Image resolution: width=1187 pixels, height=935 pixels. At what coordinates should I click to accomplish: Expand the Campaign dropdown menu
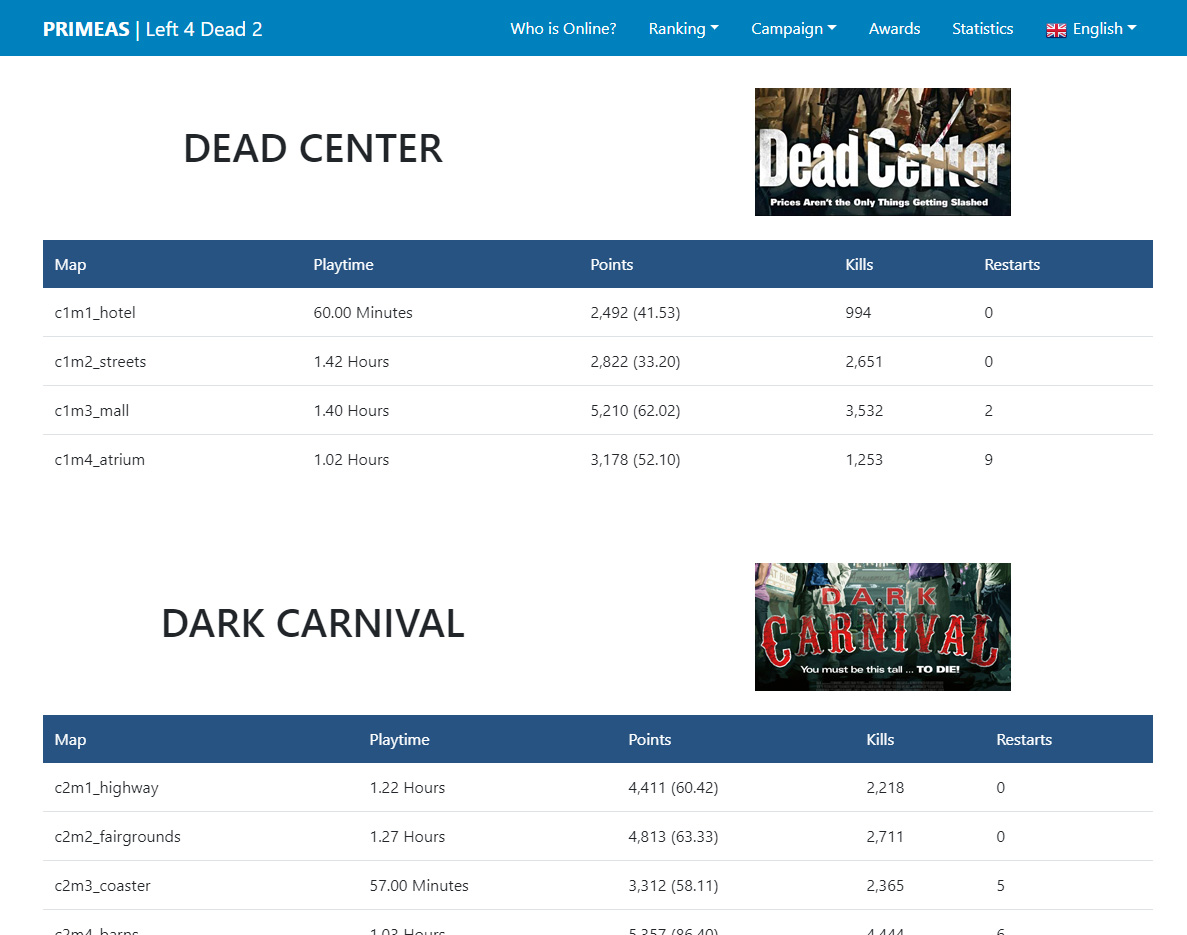point(793,29)
